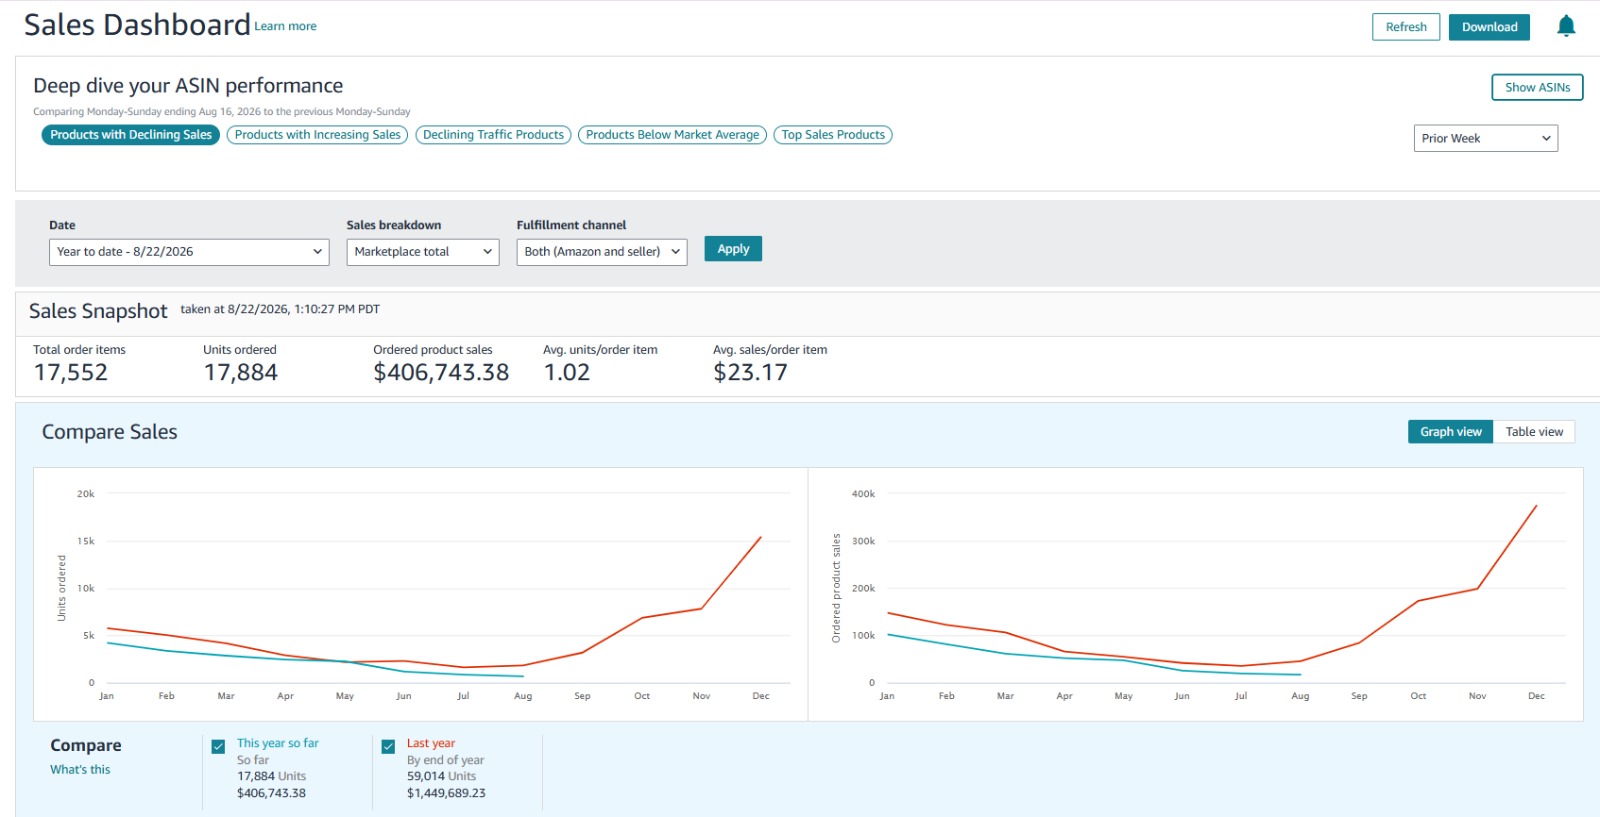Expand the Date Year to date dropdown
The image size is (1600, 817).
tap(189, 252)
